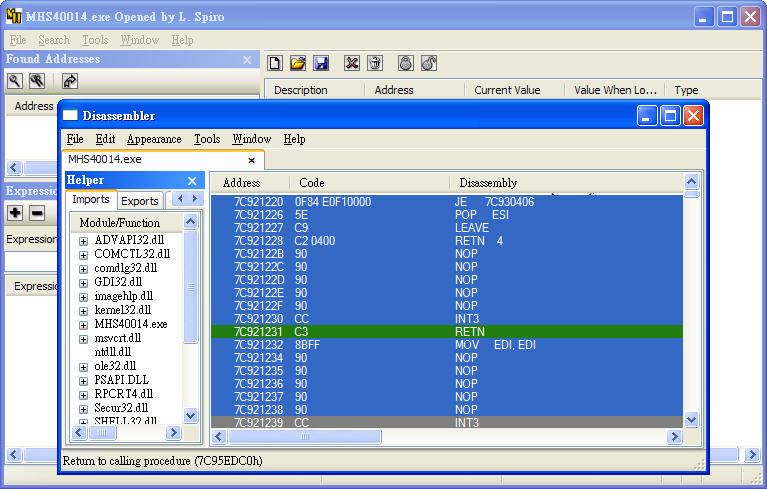The width and height of the screenshot is (767, 489).
Task: Click the Module/Function column header
Action: click(127, 223)
